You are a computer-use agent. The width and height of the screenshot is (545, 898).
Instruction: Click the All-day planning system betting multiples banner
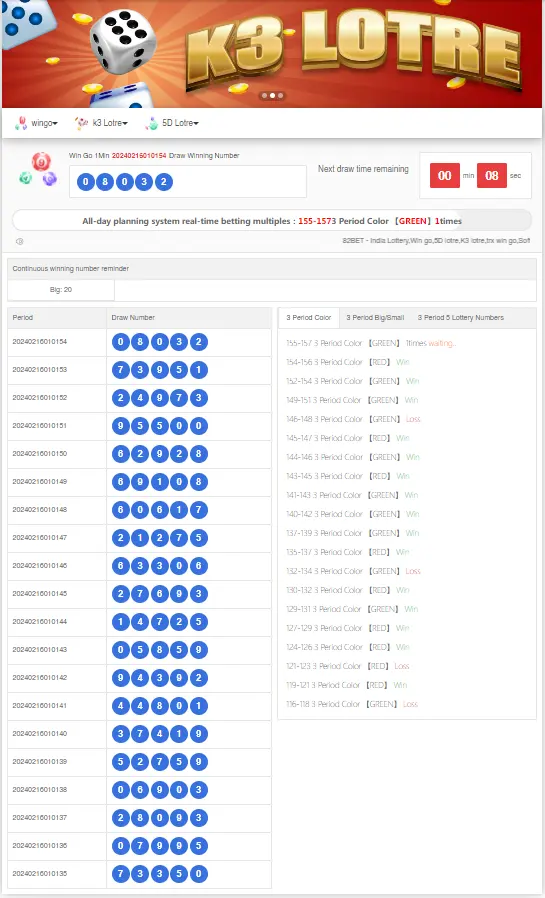(x=272, y=220)
